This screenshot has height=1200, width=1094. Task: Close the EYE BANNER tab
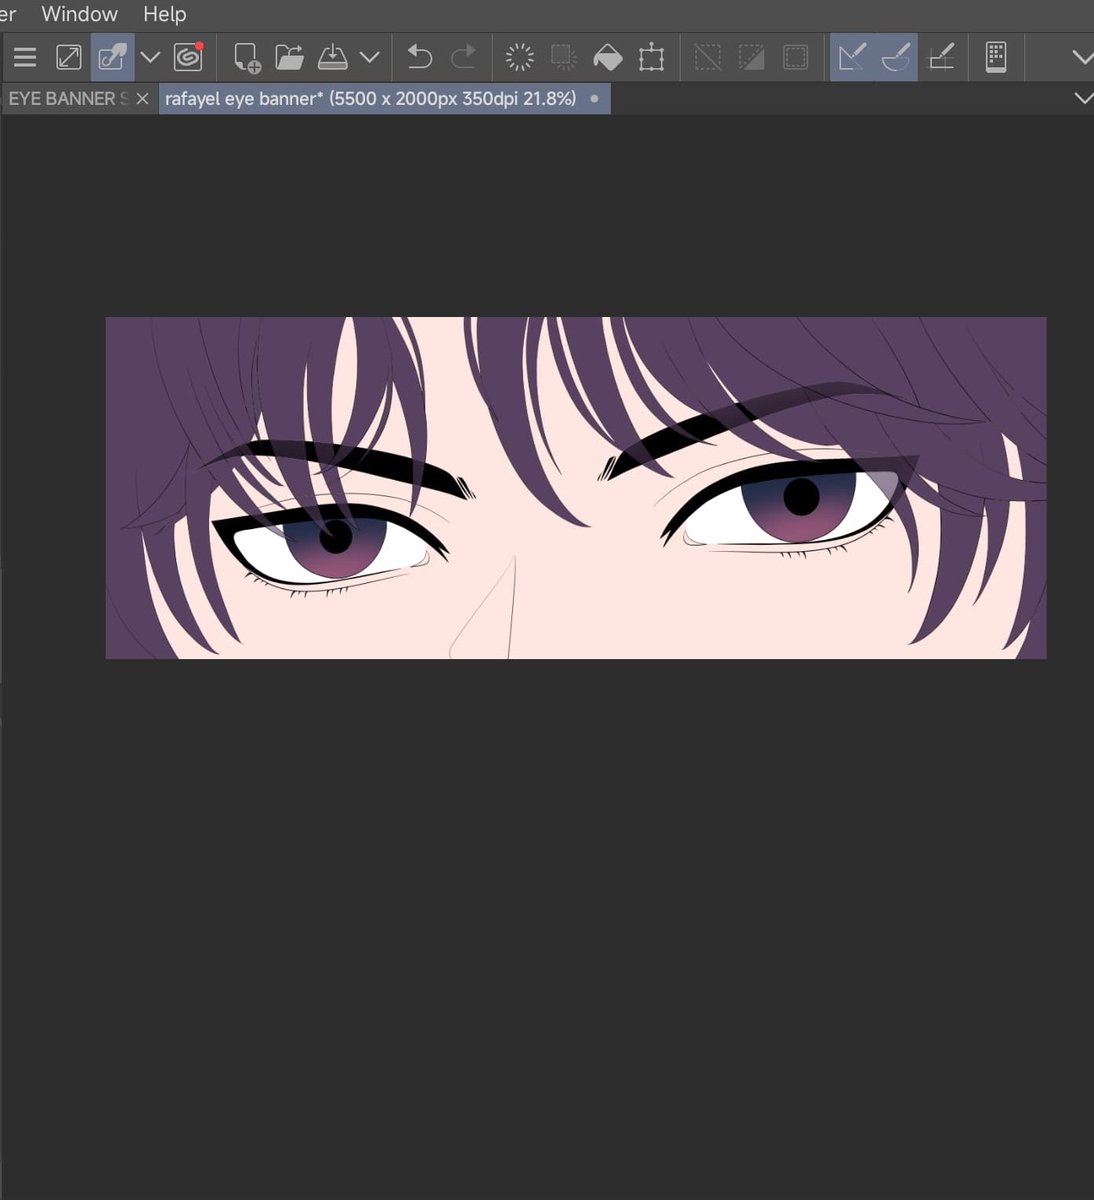[142, 99]
